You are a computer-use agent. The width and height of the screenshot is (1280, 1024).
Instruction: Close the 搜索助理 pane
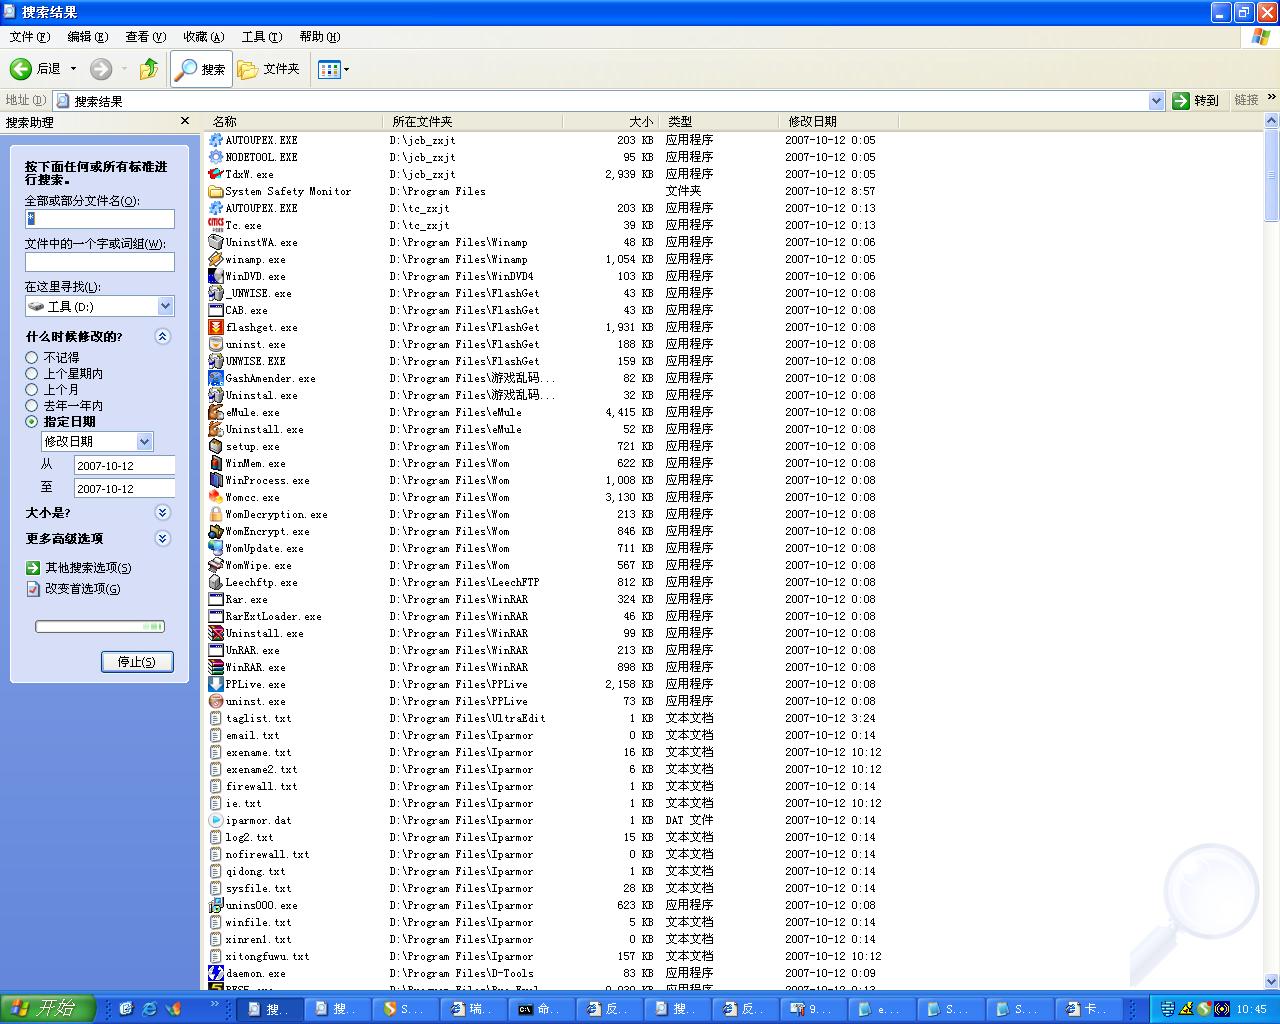185,121
